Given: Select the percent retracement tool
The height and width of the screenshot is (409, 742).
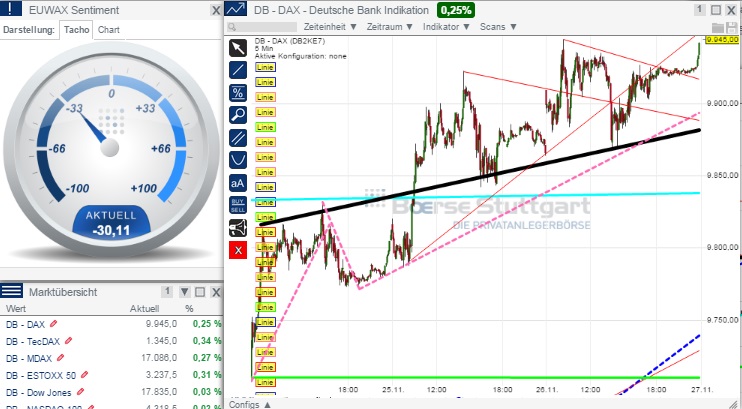Looking at the screenshot, I should click(x=238, y=93).
